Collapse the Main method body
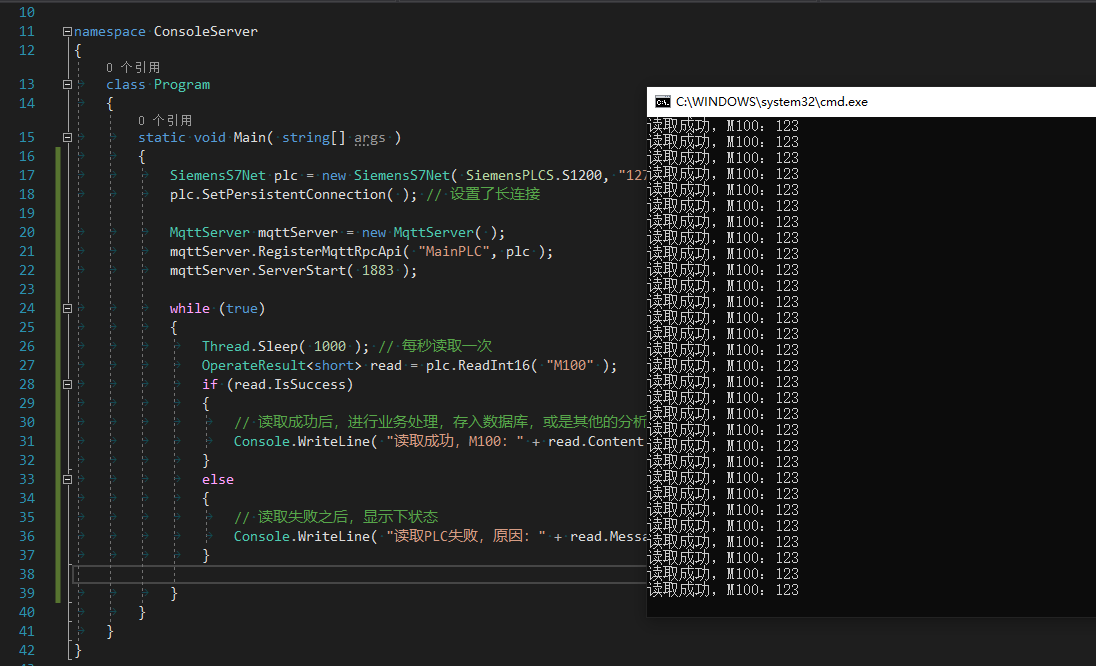This screenshot has width=1096, height=666. point(67,137)
